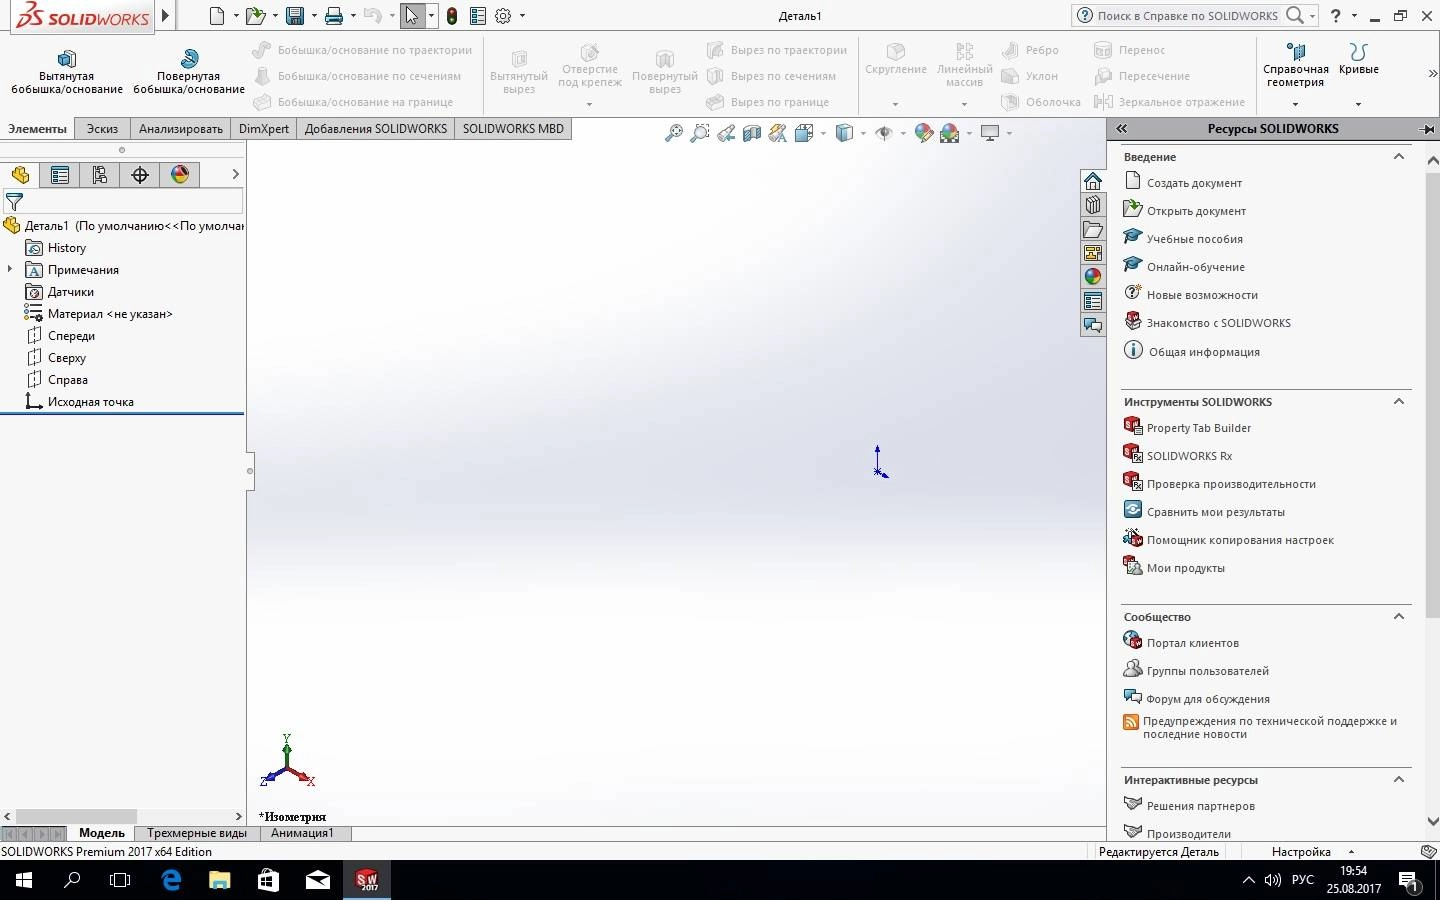The height and width of the screenshot is (900, 1440).
Task: Open the Options gear icon
Action: (503, 15)
